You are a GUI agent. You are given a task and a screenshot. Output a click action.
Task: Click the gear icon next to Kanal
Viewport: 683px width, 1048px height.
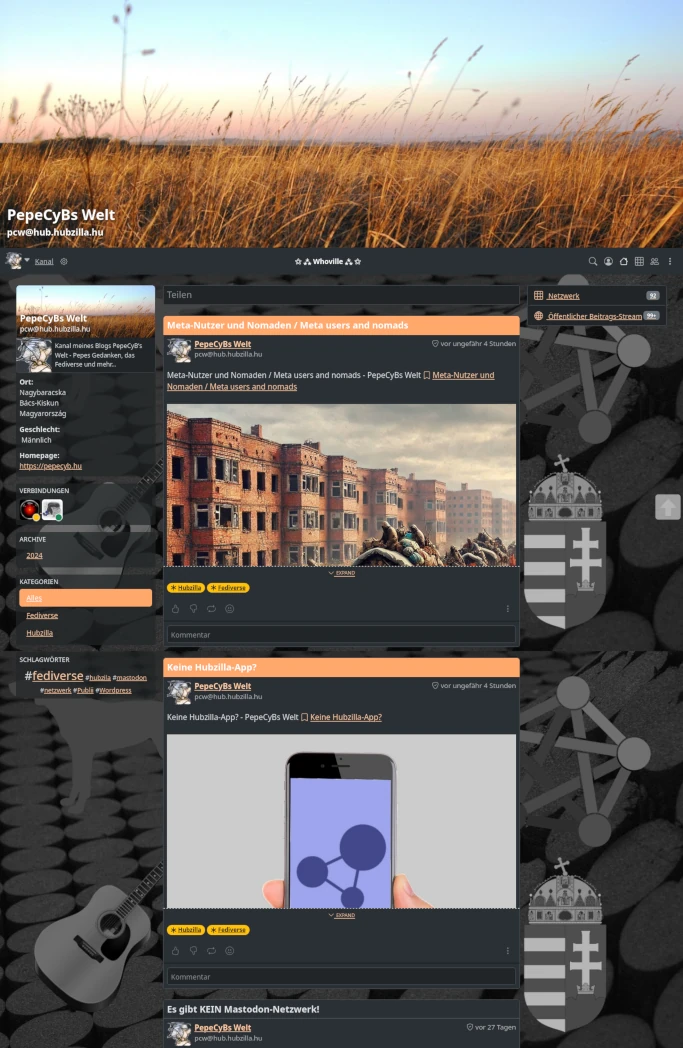coord(64,262)
